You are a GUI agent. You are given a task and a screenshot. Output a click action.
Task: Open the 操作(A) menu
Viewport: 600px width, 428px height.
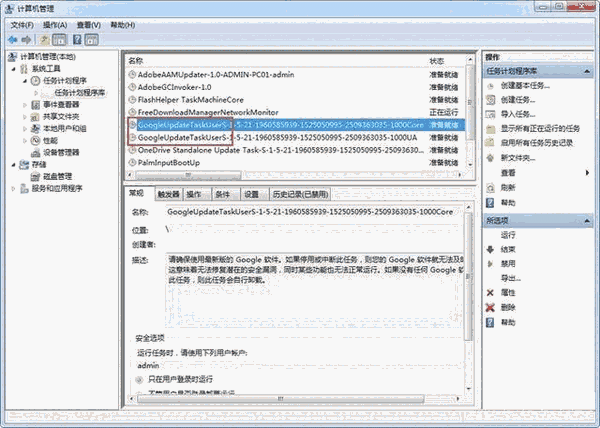point(55,25)
